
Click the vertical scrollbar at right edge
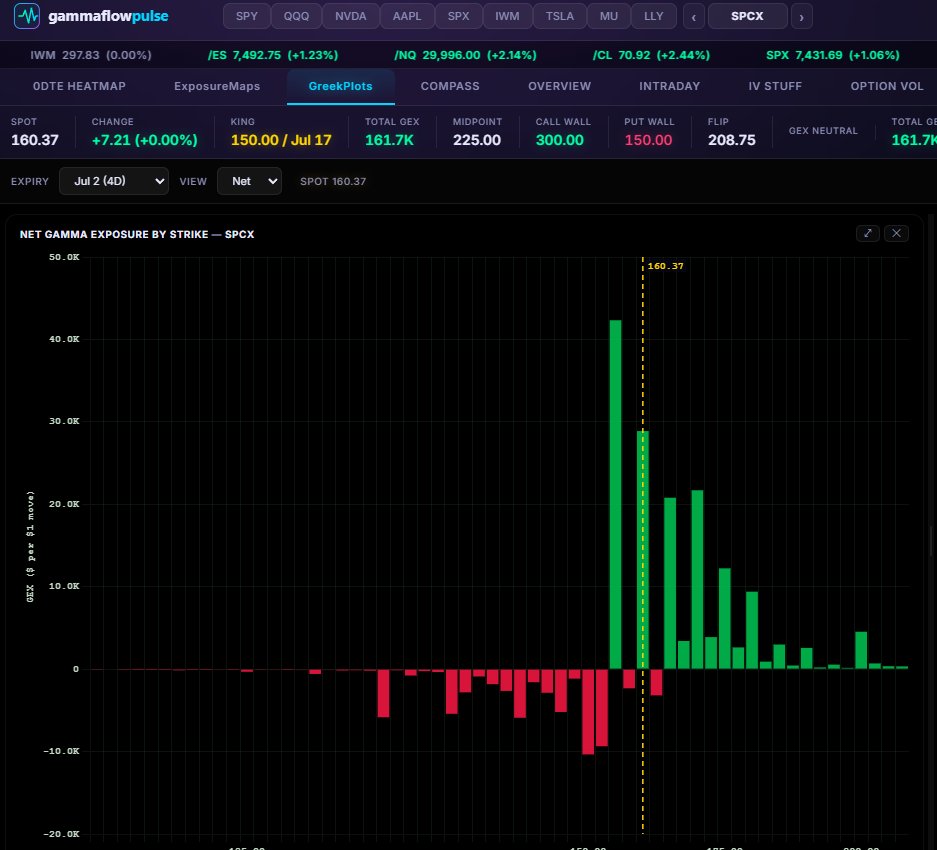coord(931,541)
